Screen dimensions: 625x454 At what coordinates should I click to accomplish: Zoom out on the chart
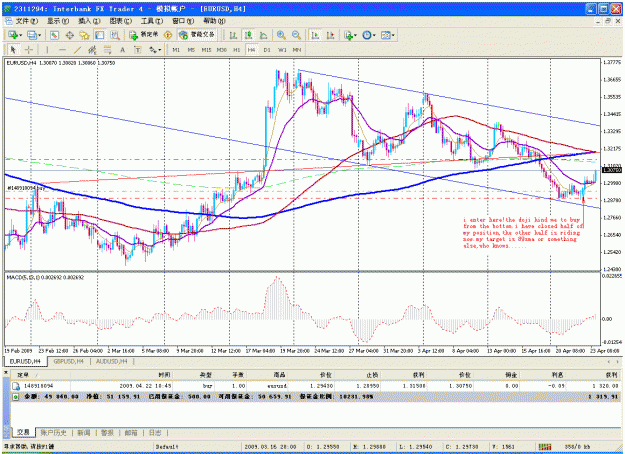[296, 35]
